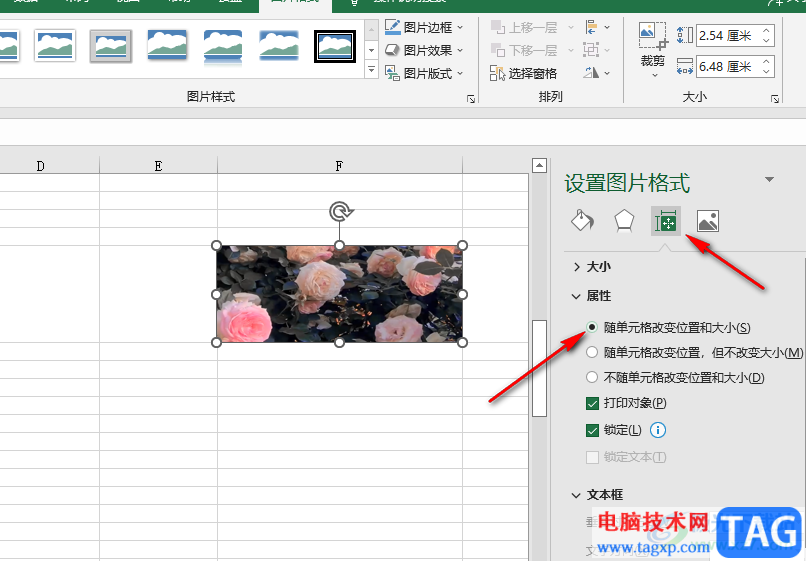Select 随单元格改变位置和大小 radio option
Screen dimensions: 806x561
pyautogui.click(x=592, y=327)
